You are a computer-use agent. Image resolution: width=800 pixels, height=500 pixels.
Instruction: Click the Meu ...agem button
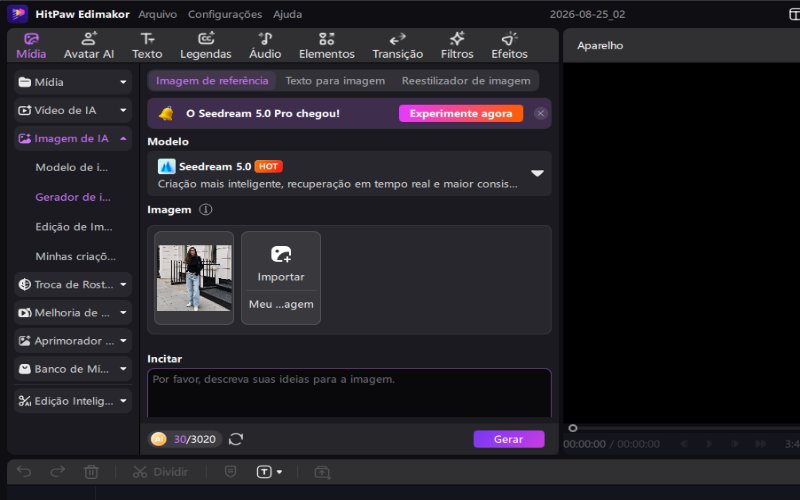pyautogui.click(x=281, y=305)
